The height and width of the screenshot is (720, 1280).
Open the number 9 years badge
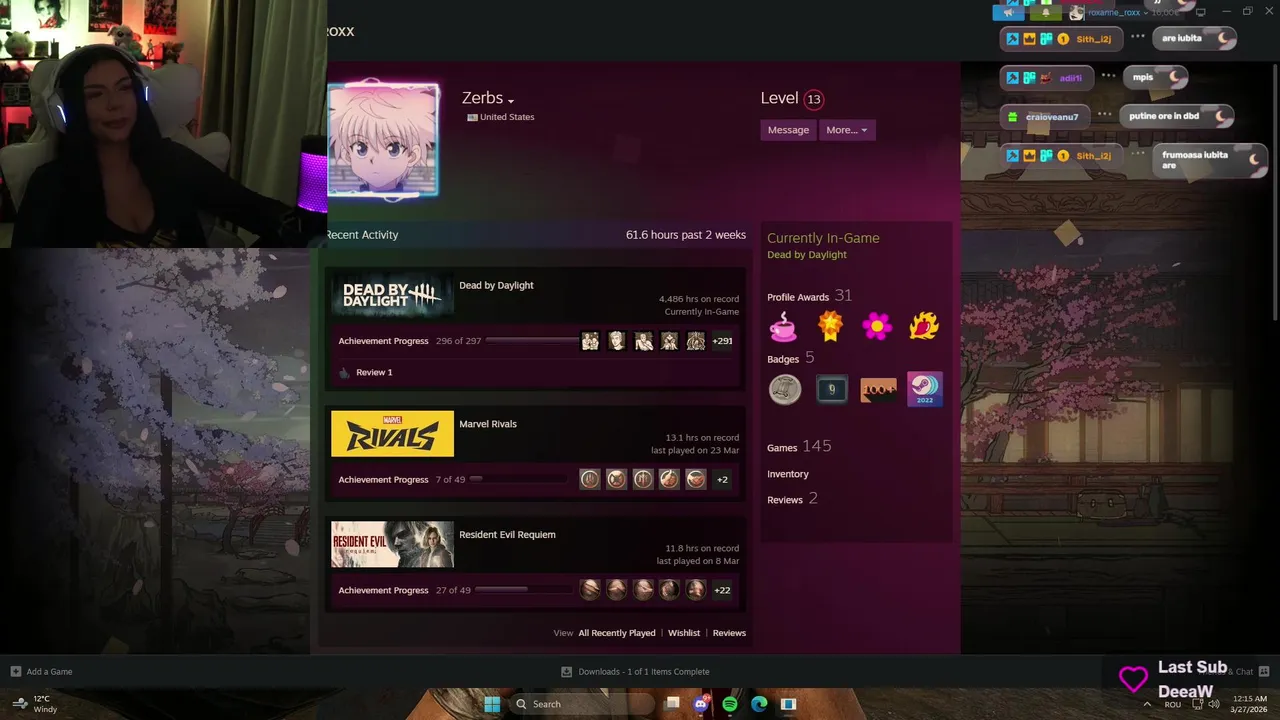(831, 389)
